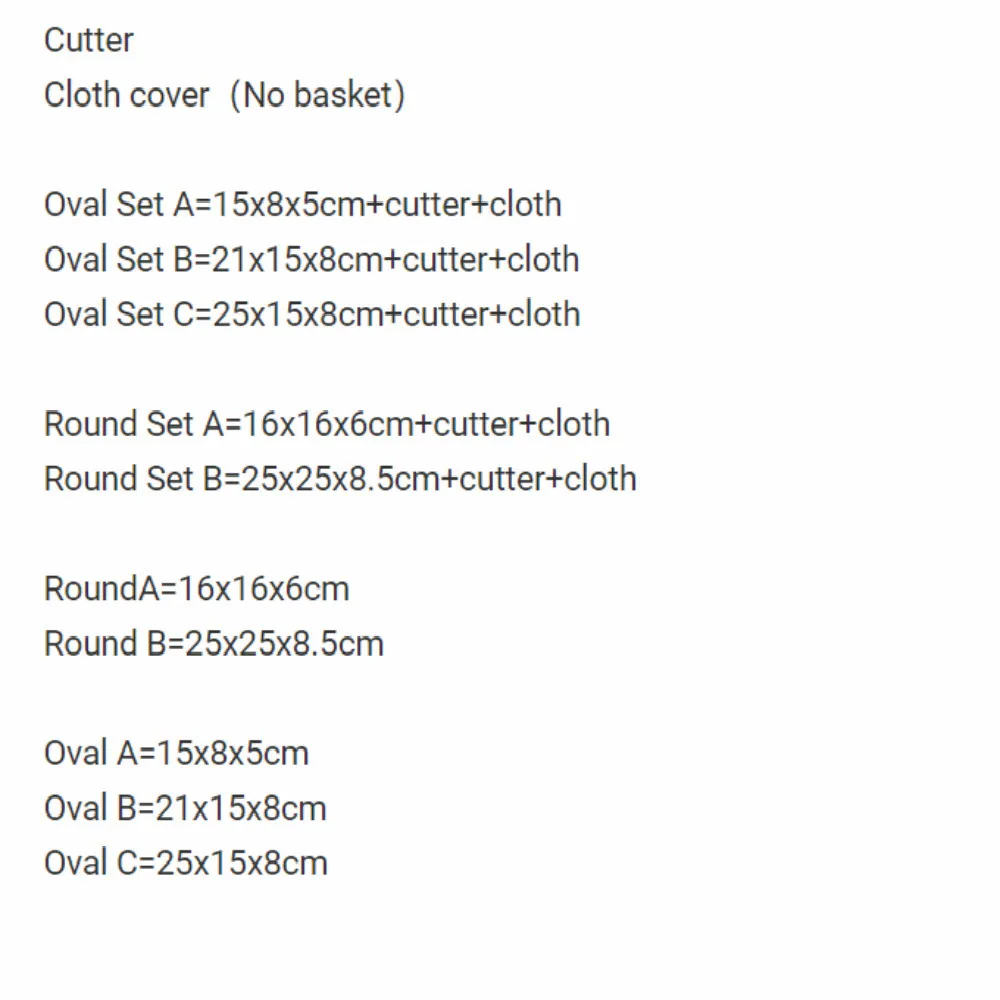Select the 'Oval Set A=15x8x5cm+cutter+cloth' line
Screen dimensions: 1000x1000
click(302, 204)
